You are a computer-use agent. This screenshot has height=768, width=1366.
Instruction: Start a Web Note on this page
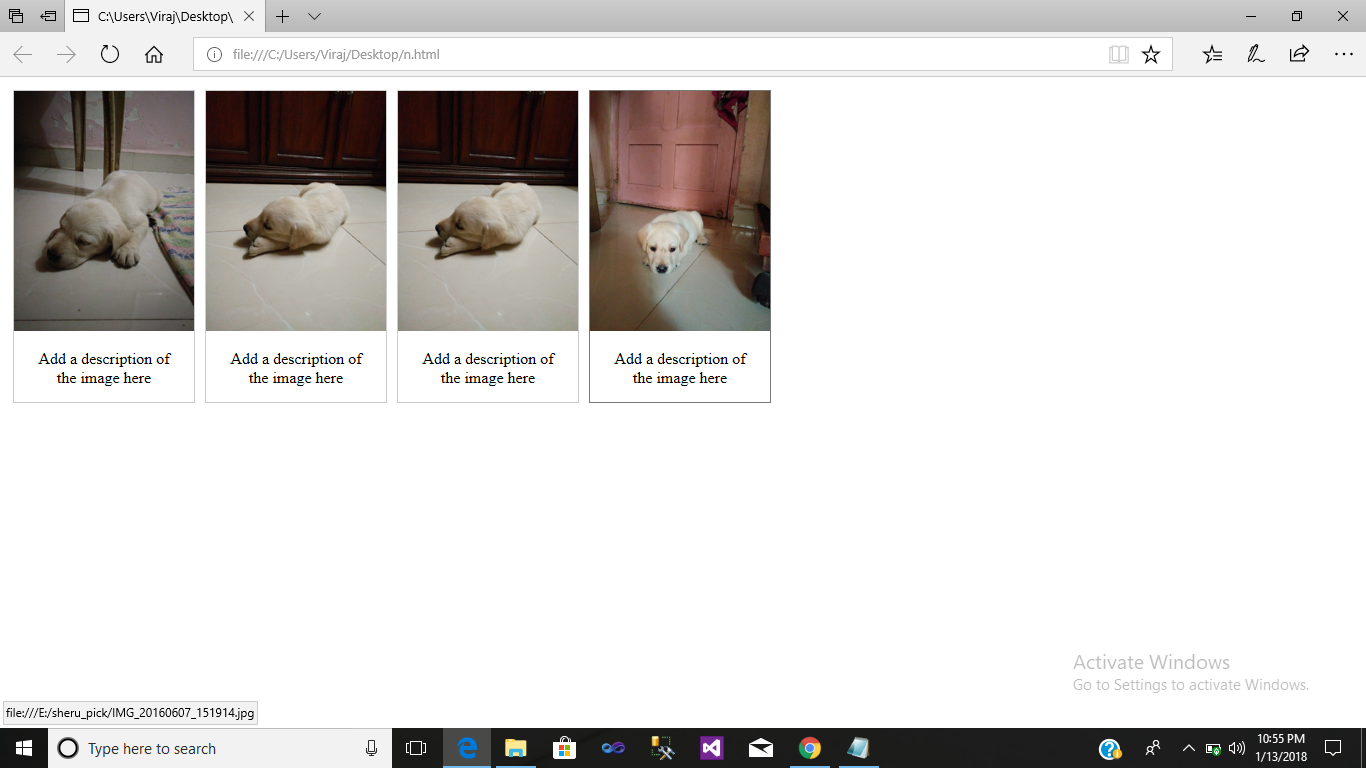(1254, 54)
